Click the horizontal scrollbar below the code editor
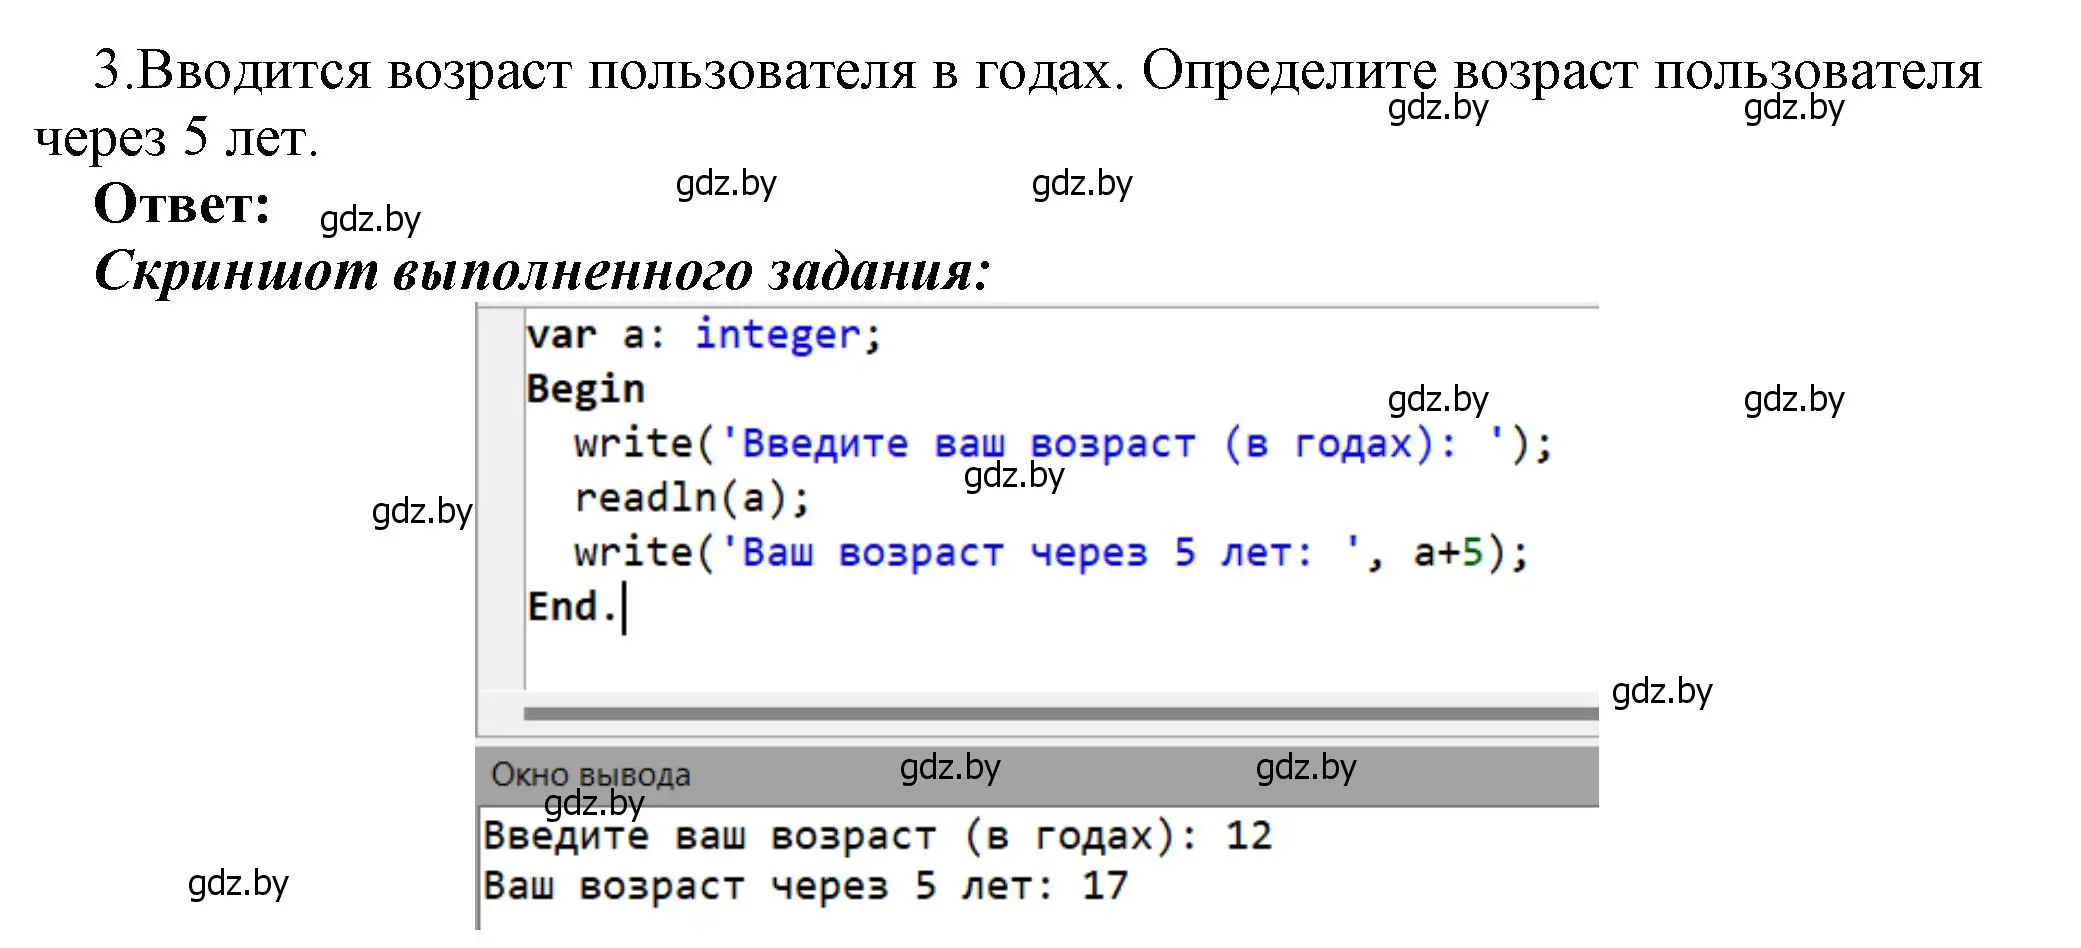The image size is (2081, 948). pyautogui.click(x=1061, y=714)
